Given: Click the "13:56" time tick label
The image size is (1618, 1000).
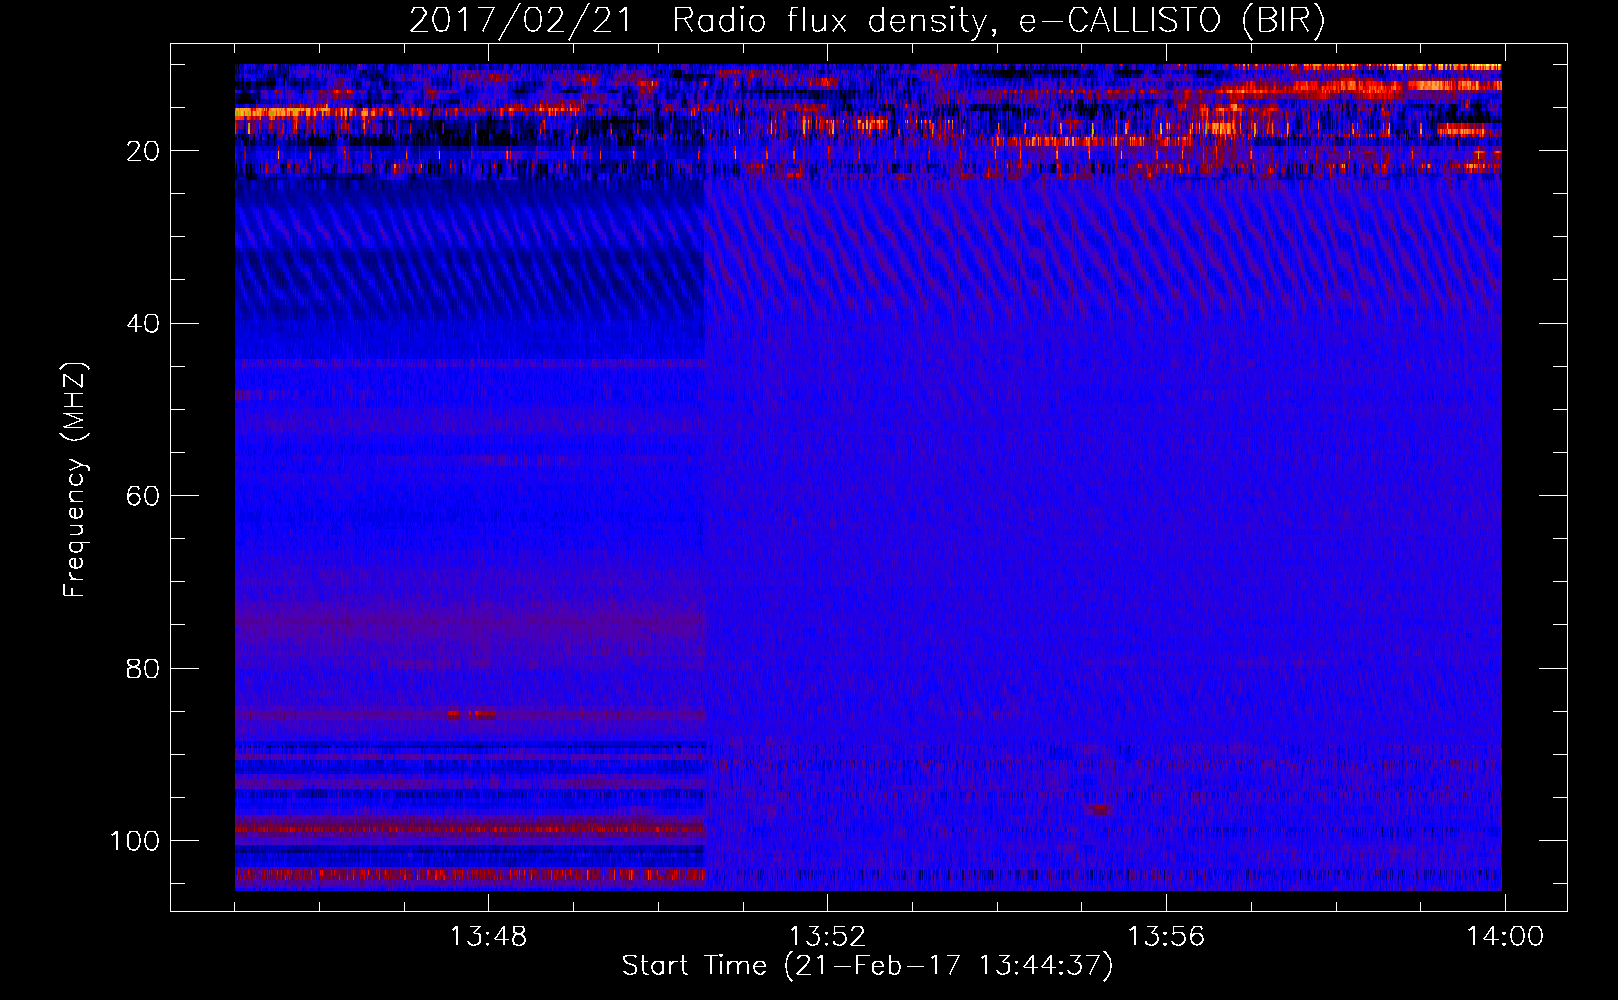Looking at the screenshot, I should coord(1166,937).
